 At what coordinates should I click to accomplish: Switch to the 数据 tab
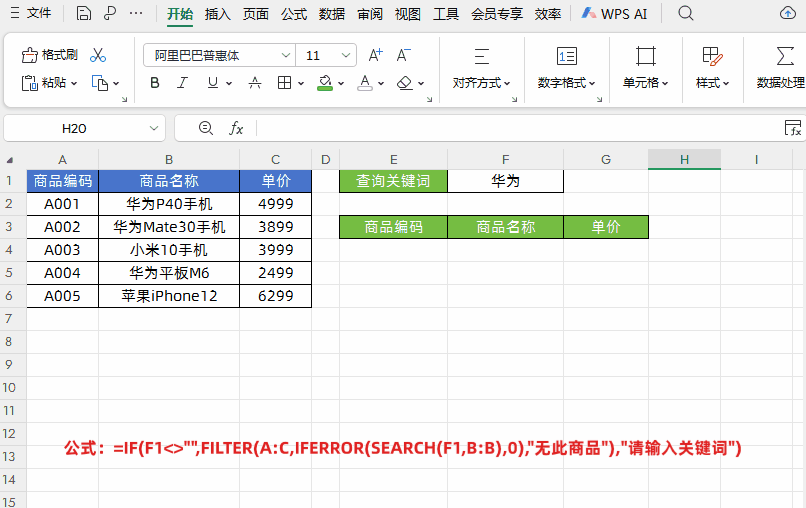[332, 14]
